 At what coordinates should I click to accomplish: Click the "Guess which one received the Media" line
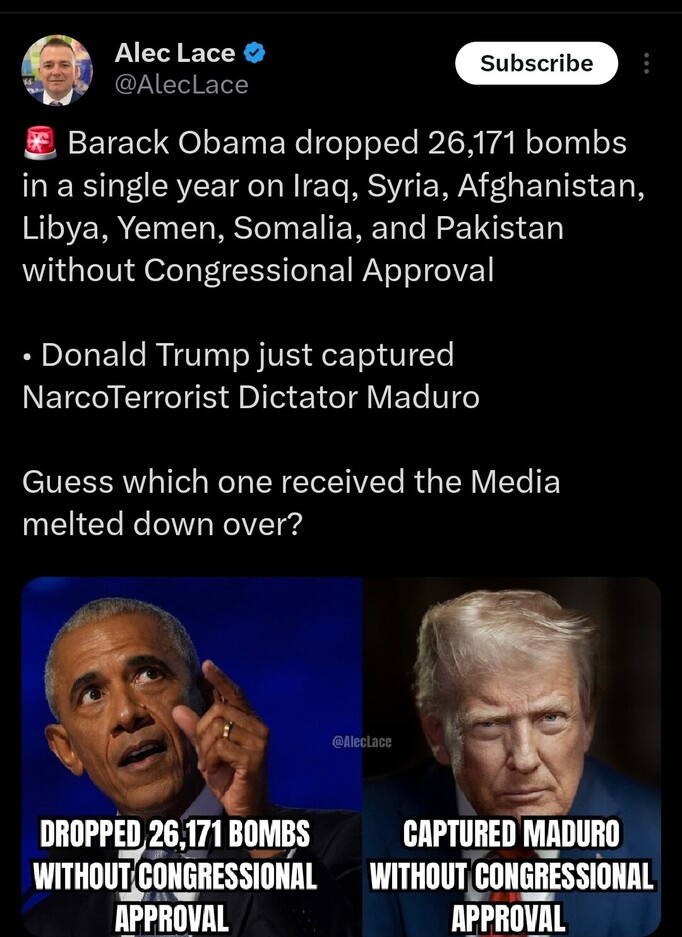(x=291, y=482)
